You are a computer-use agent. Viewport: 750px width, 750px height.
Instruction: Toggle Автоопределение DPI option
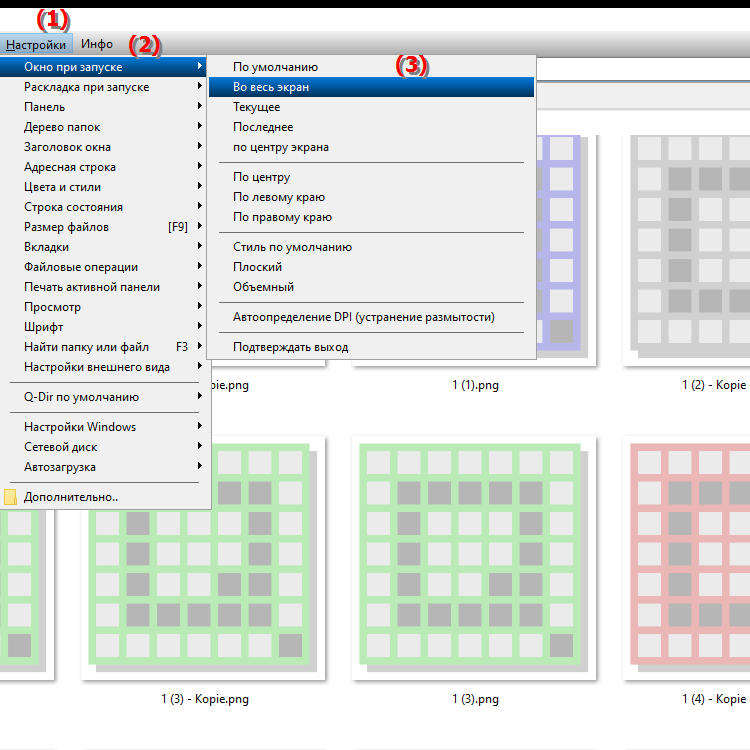[371, 317]
